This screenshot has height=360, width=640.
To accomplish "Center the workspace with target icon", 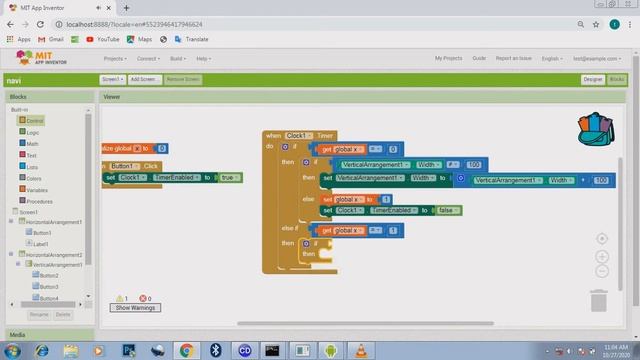I will (602, 239).
